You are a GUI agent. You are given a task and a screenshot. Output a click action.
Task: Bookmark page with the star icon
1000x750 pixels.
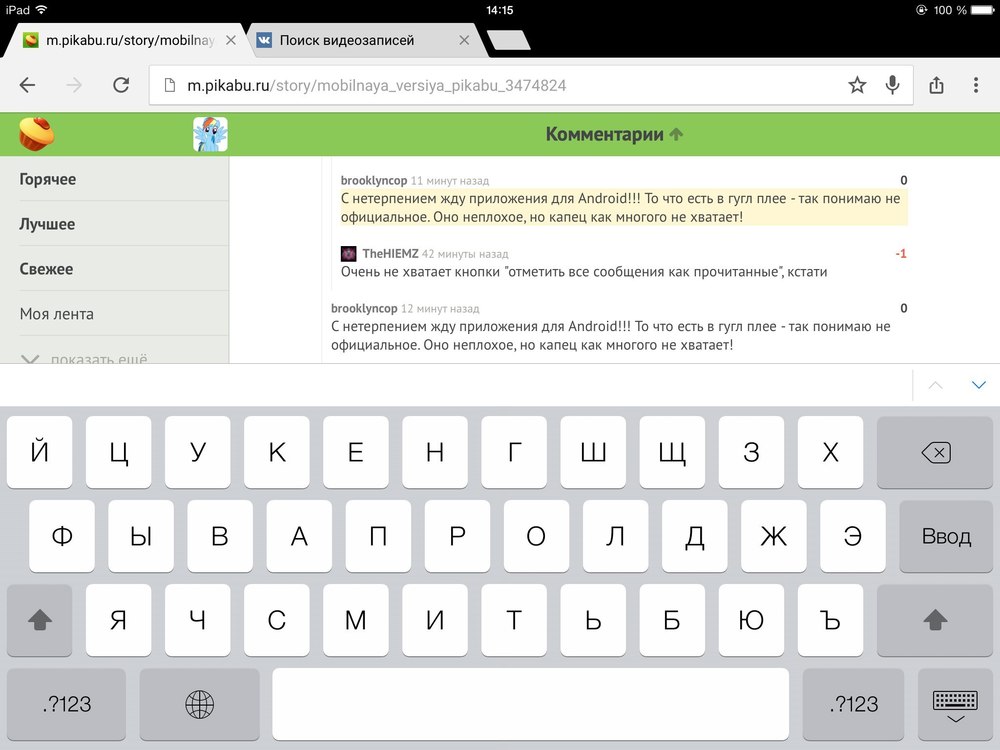pyautogui.click(x=857, y=86)
